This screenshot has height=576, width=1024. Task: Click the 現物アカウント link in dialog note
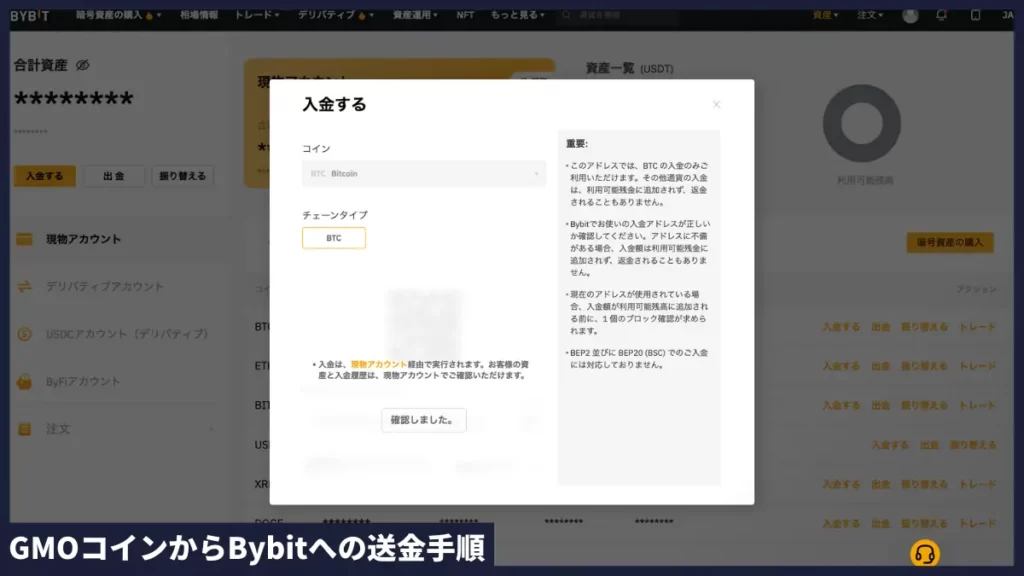tap(378, 364)
